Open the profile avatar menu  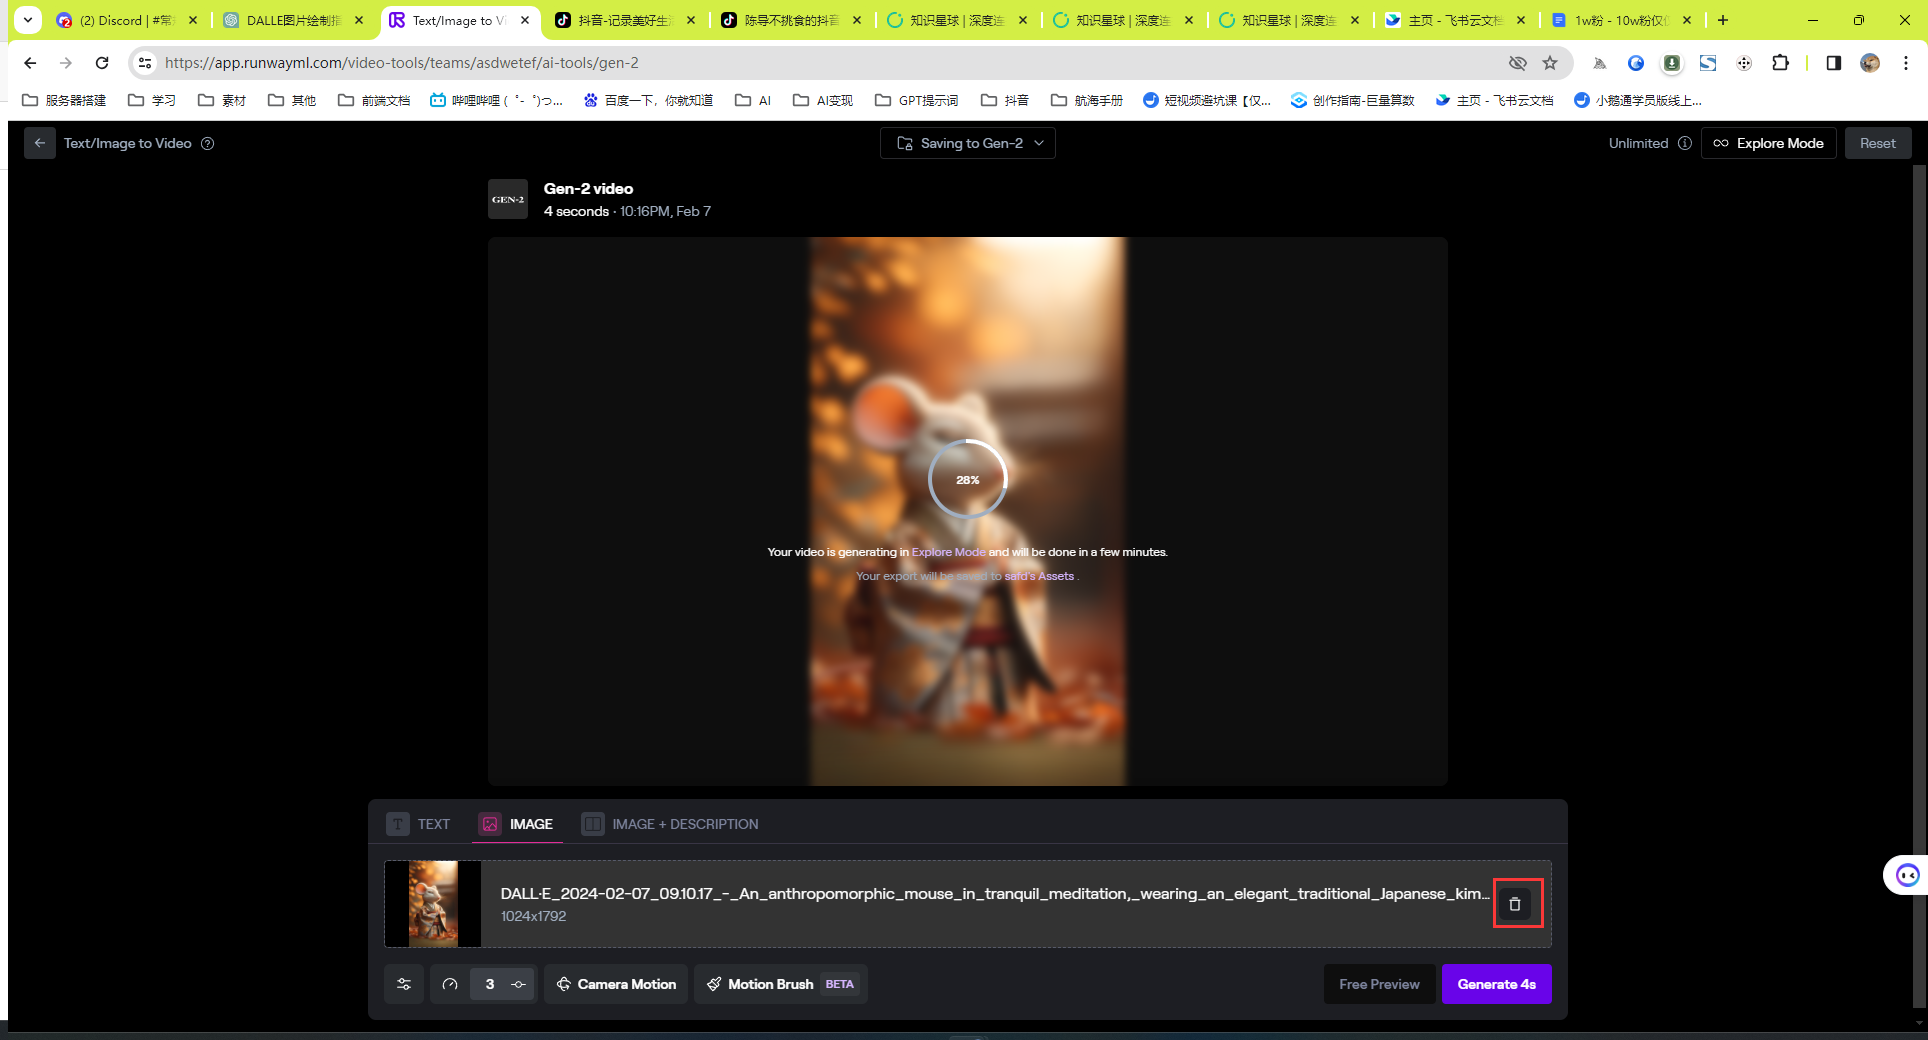coord(1870,63)
